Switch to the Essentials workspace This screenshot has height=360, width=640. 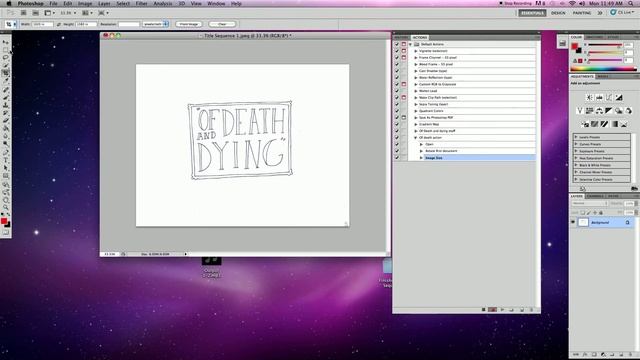tap(532, 13)
